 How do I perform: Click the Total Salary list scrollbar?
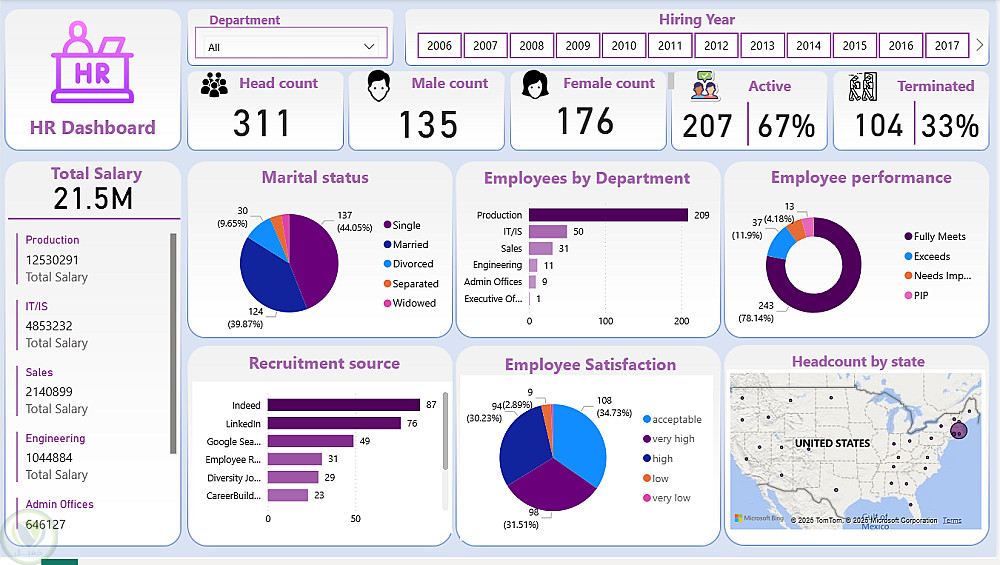tap(173, 343)
